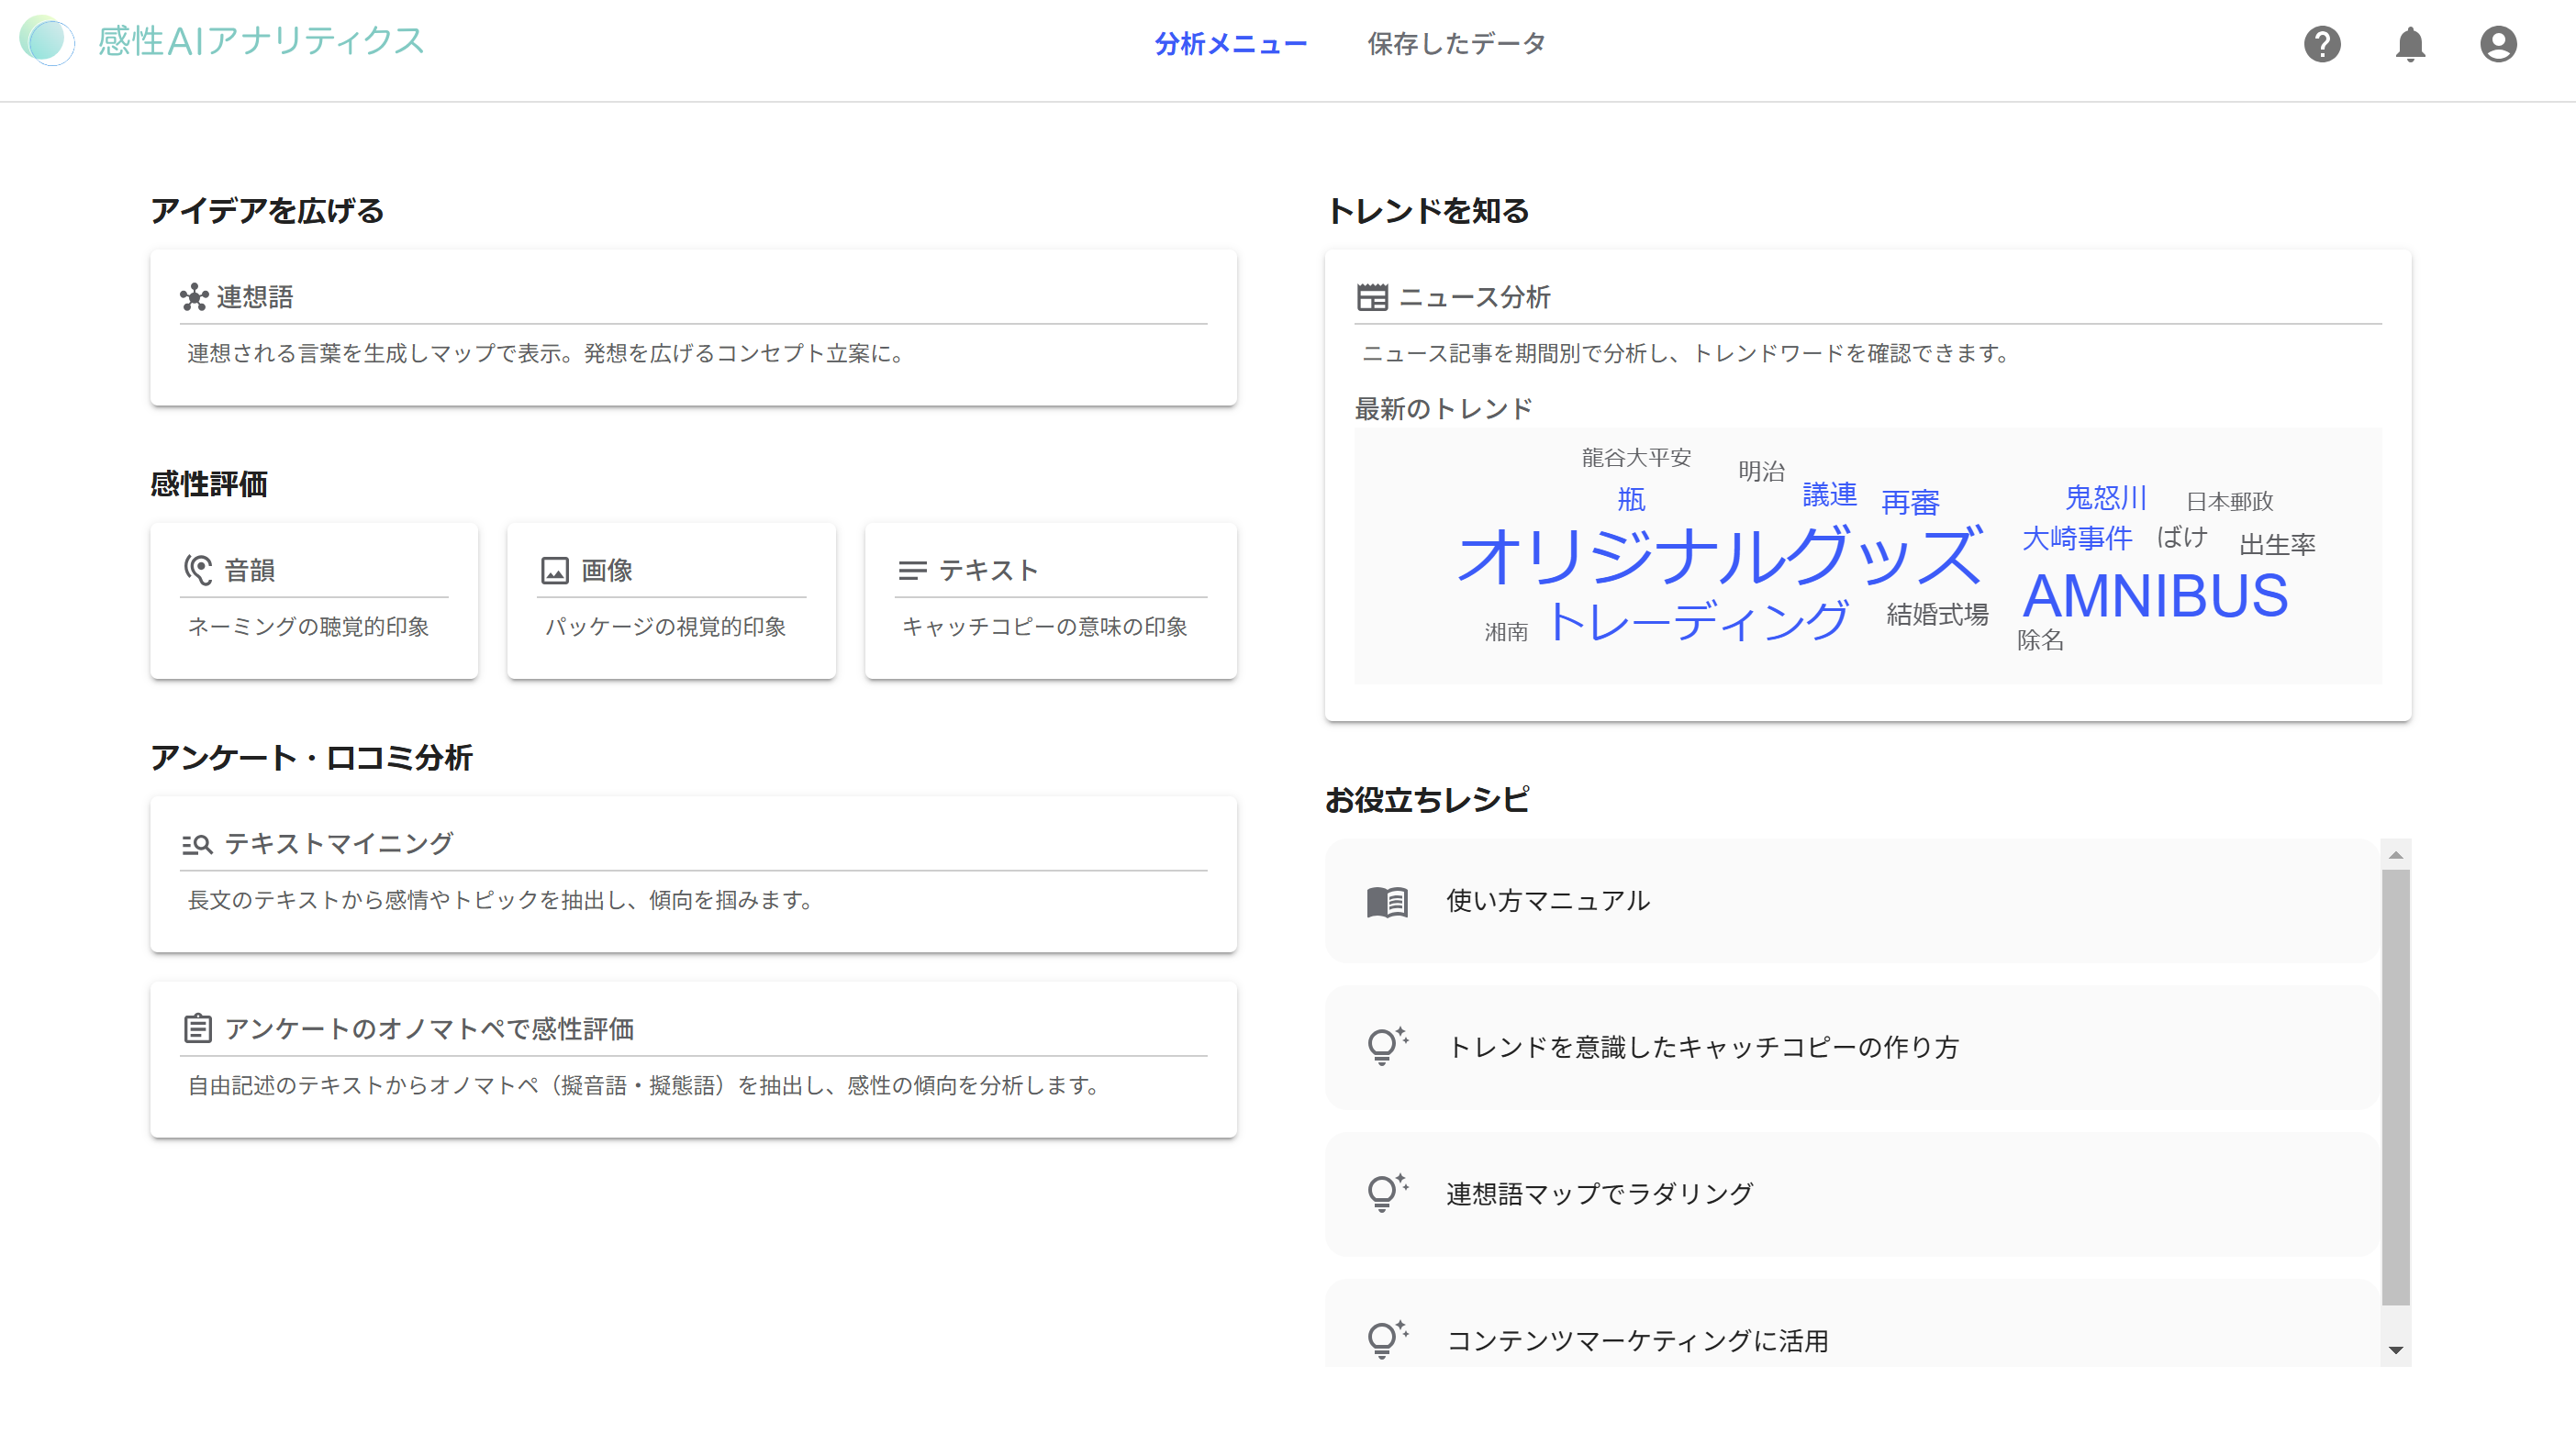Open the テキスト evaluation card
Viewport: 2576px width, 1444px height.
tap(1050, 601)
